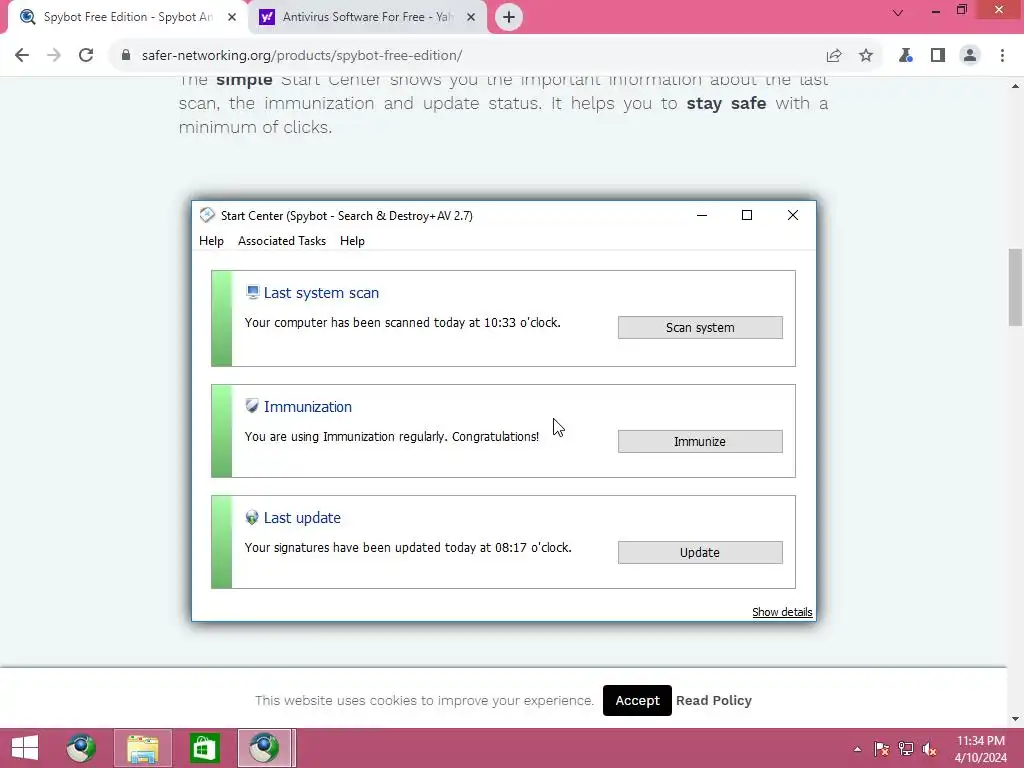
Task: Open the Read Policy link
Action: pos(714,700)
